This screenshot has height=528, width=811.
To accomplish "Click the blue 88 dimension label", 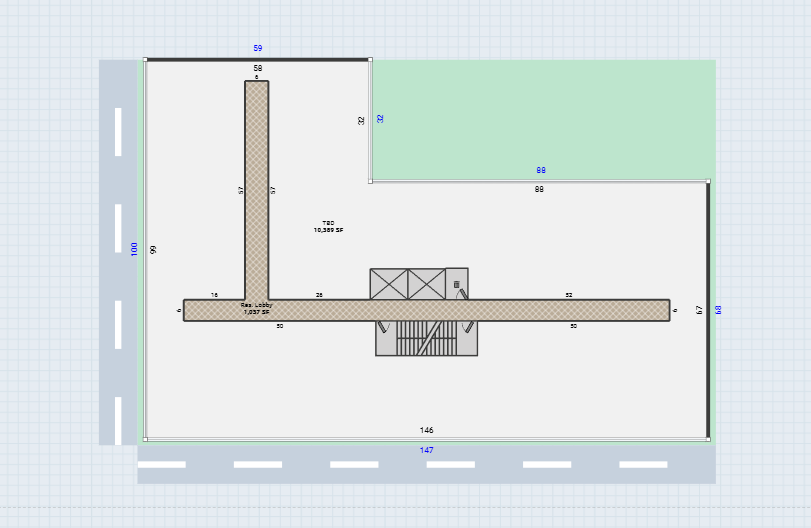I will [x=541, y=171].
